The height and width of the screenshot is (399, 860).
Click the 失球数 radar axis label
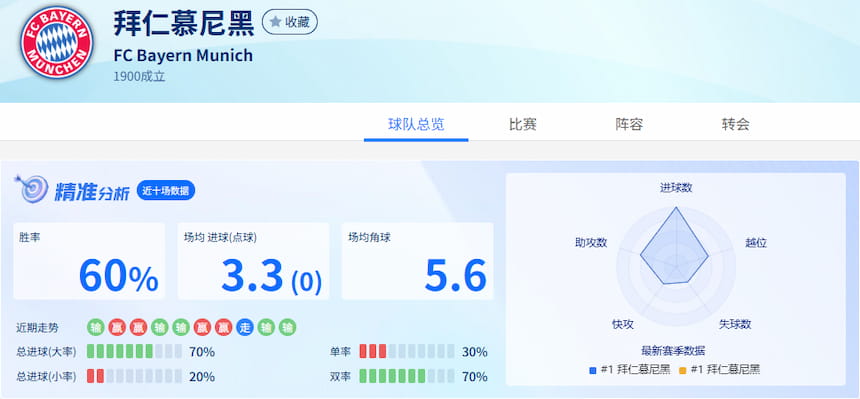(735, 324)
